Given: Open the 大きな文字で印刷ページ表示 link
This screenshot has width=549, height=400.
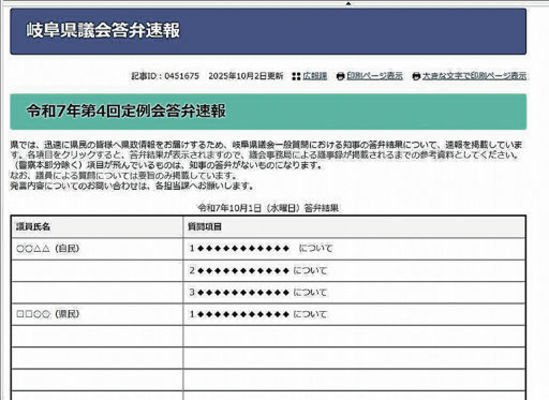Looking at the screenshot, I should [474, 76].
